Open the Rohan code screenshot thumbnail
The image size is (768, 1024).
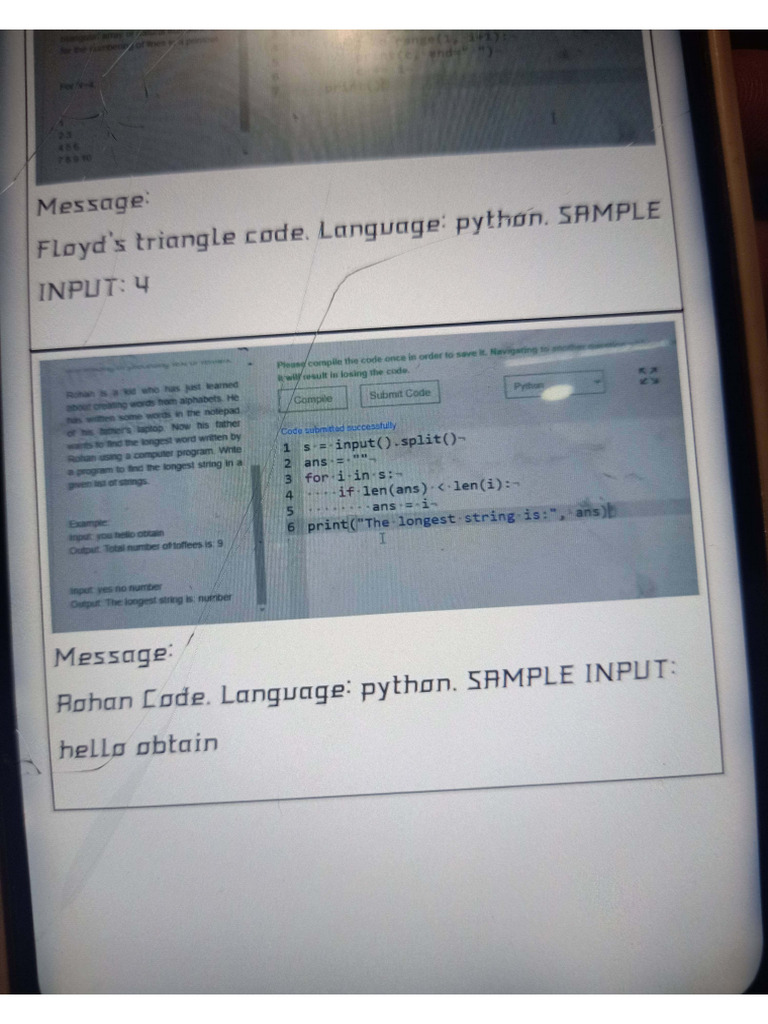tap(370, 477)
